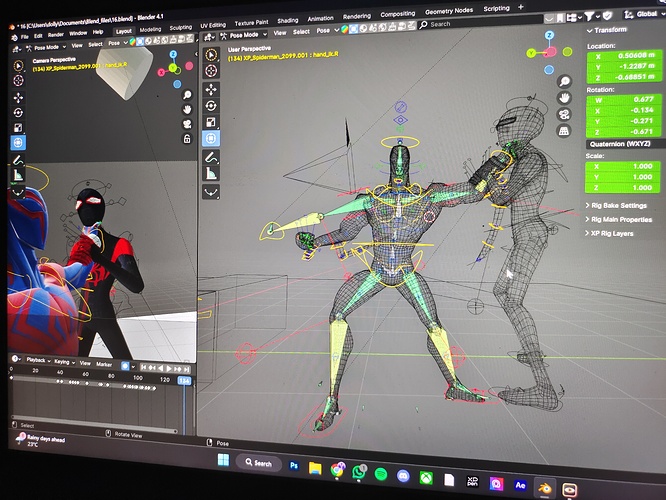666x500 pixels.
Task: Select the Rotate tool in camera viewport
Action: [x=18, y=113]
